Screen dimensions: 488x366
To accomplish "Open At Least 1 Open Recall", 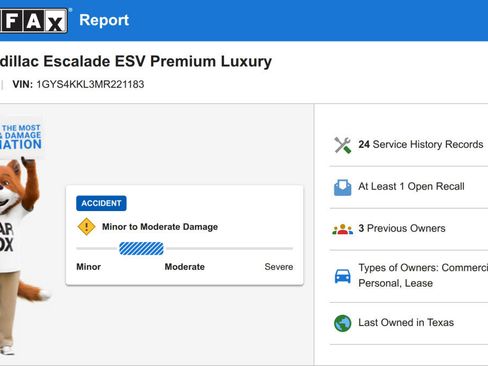I will click(411, 186).
